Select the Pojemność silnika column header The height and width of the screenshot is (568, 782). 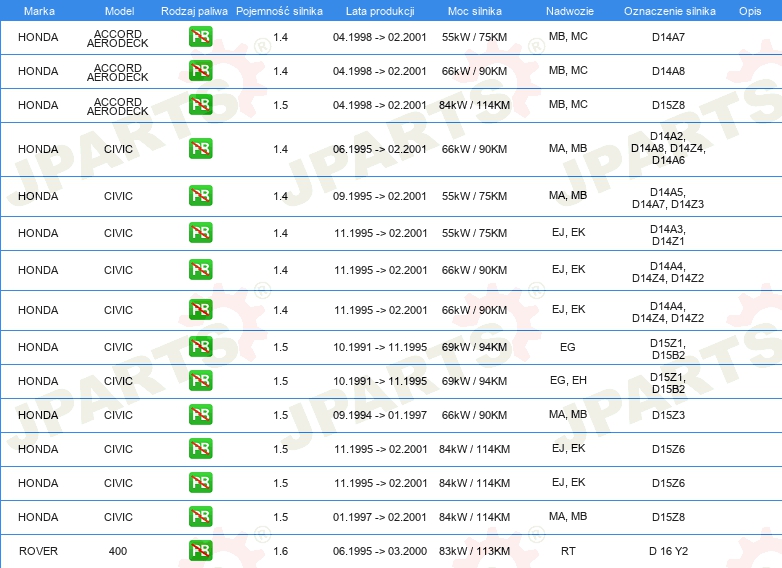coord(279,11)
